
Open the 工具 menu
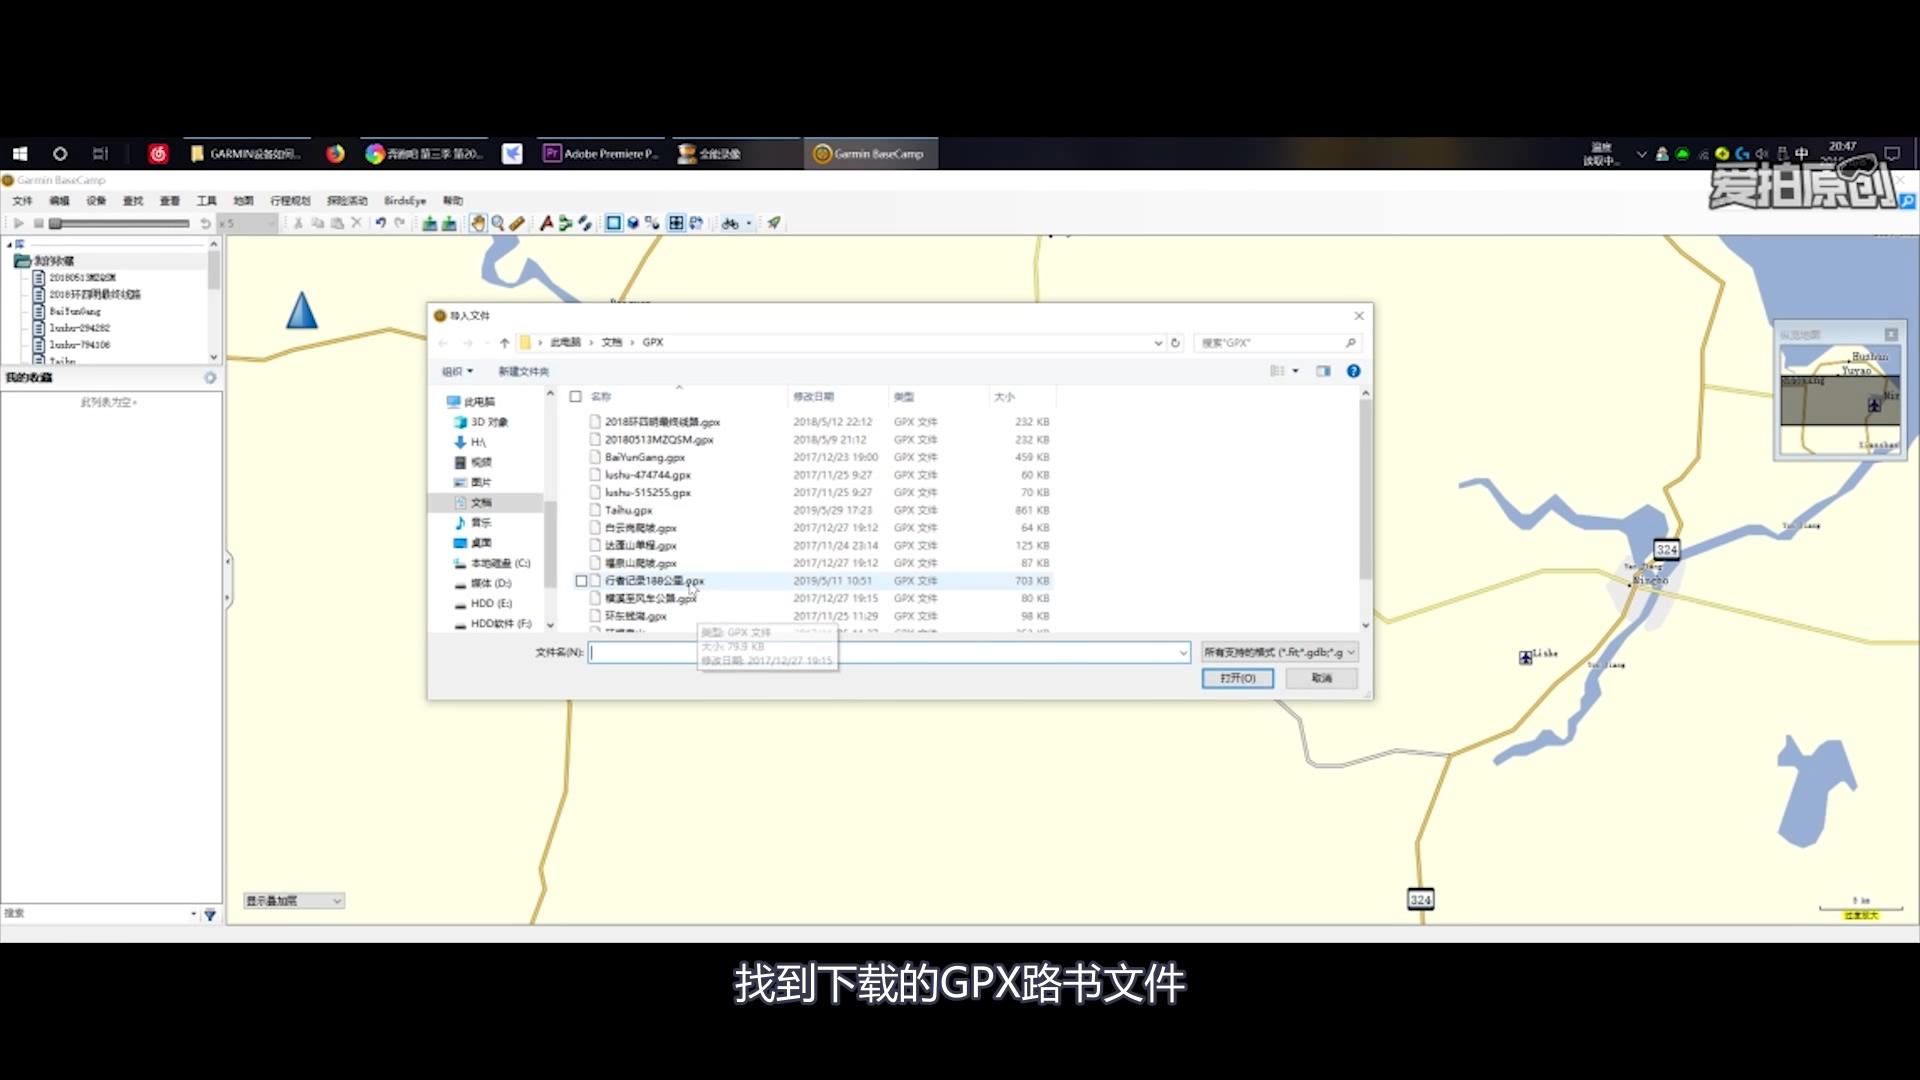(207, 200)
